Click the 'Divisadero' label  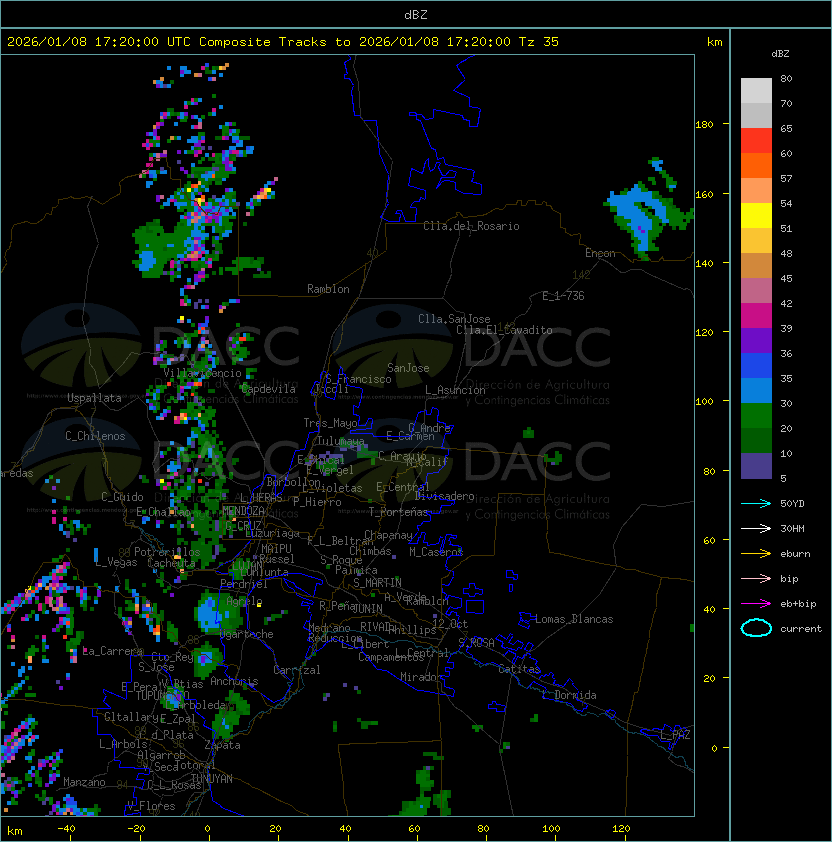point(444,496)
